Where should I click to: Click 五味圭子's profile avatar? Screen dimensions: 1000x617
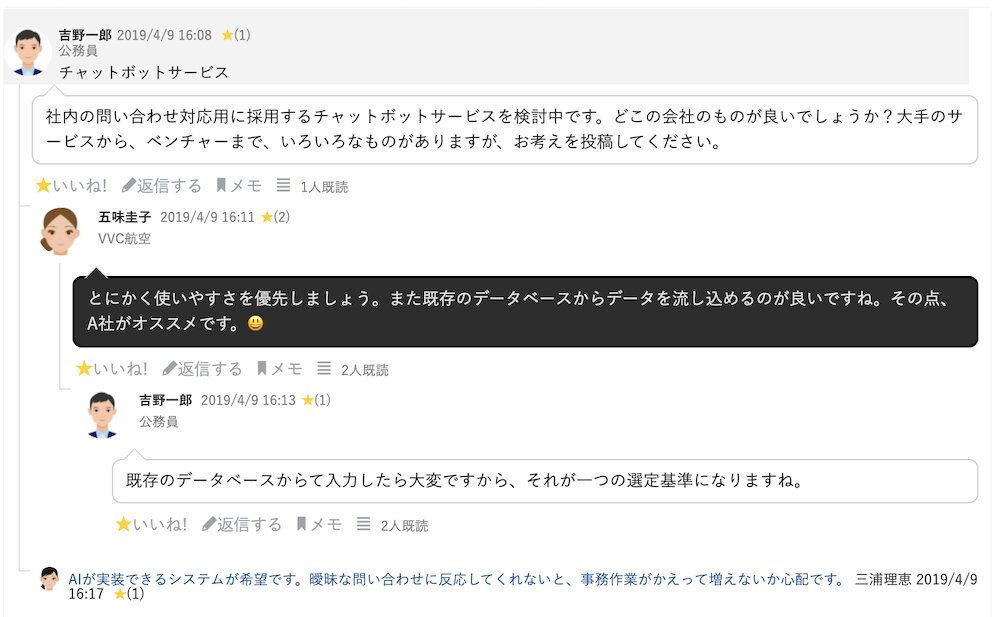click(x=60, y=232)
